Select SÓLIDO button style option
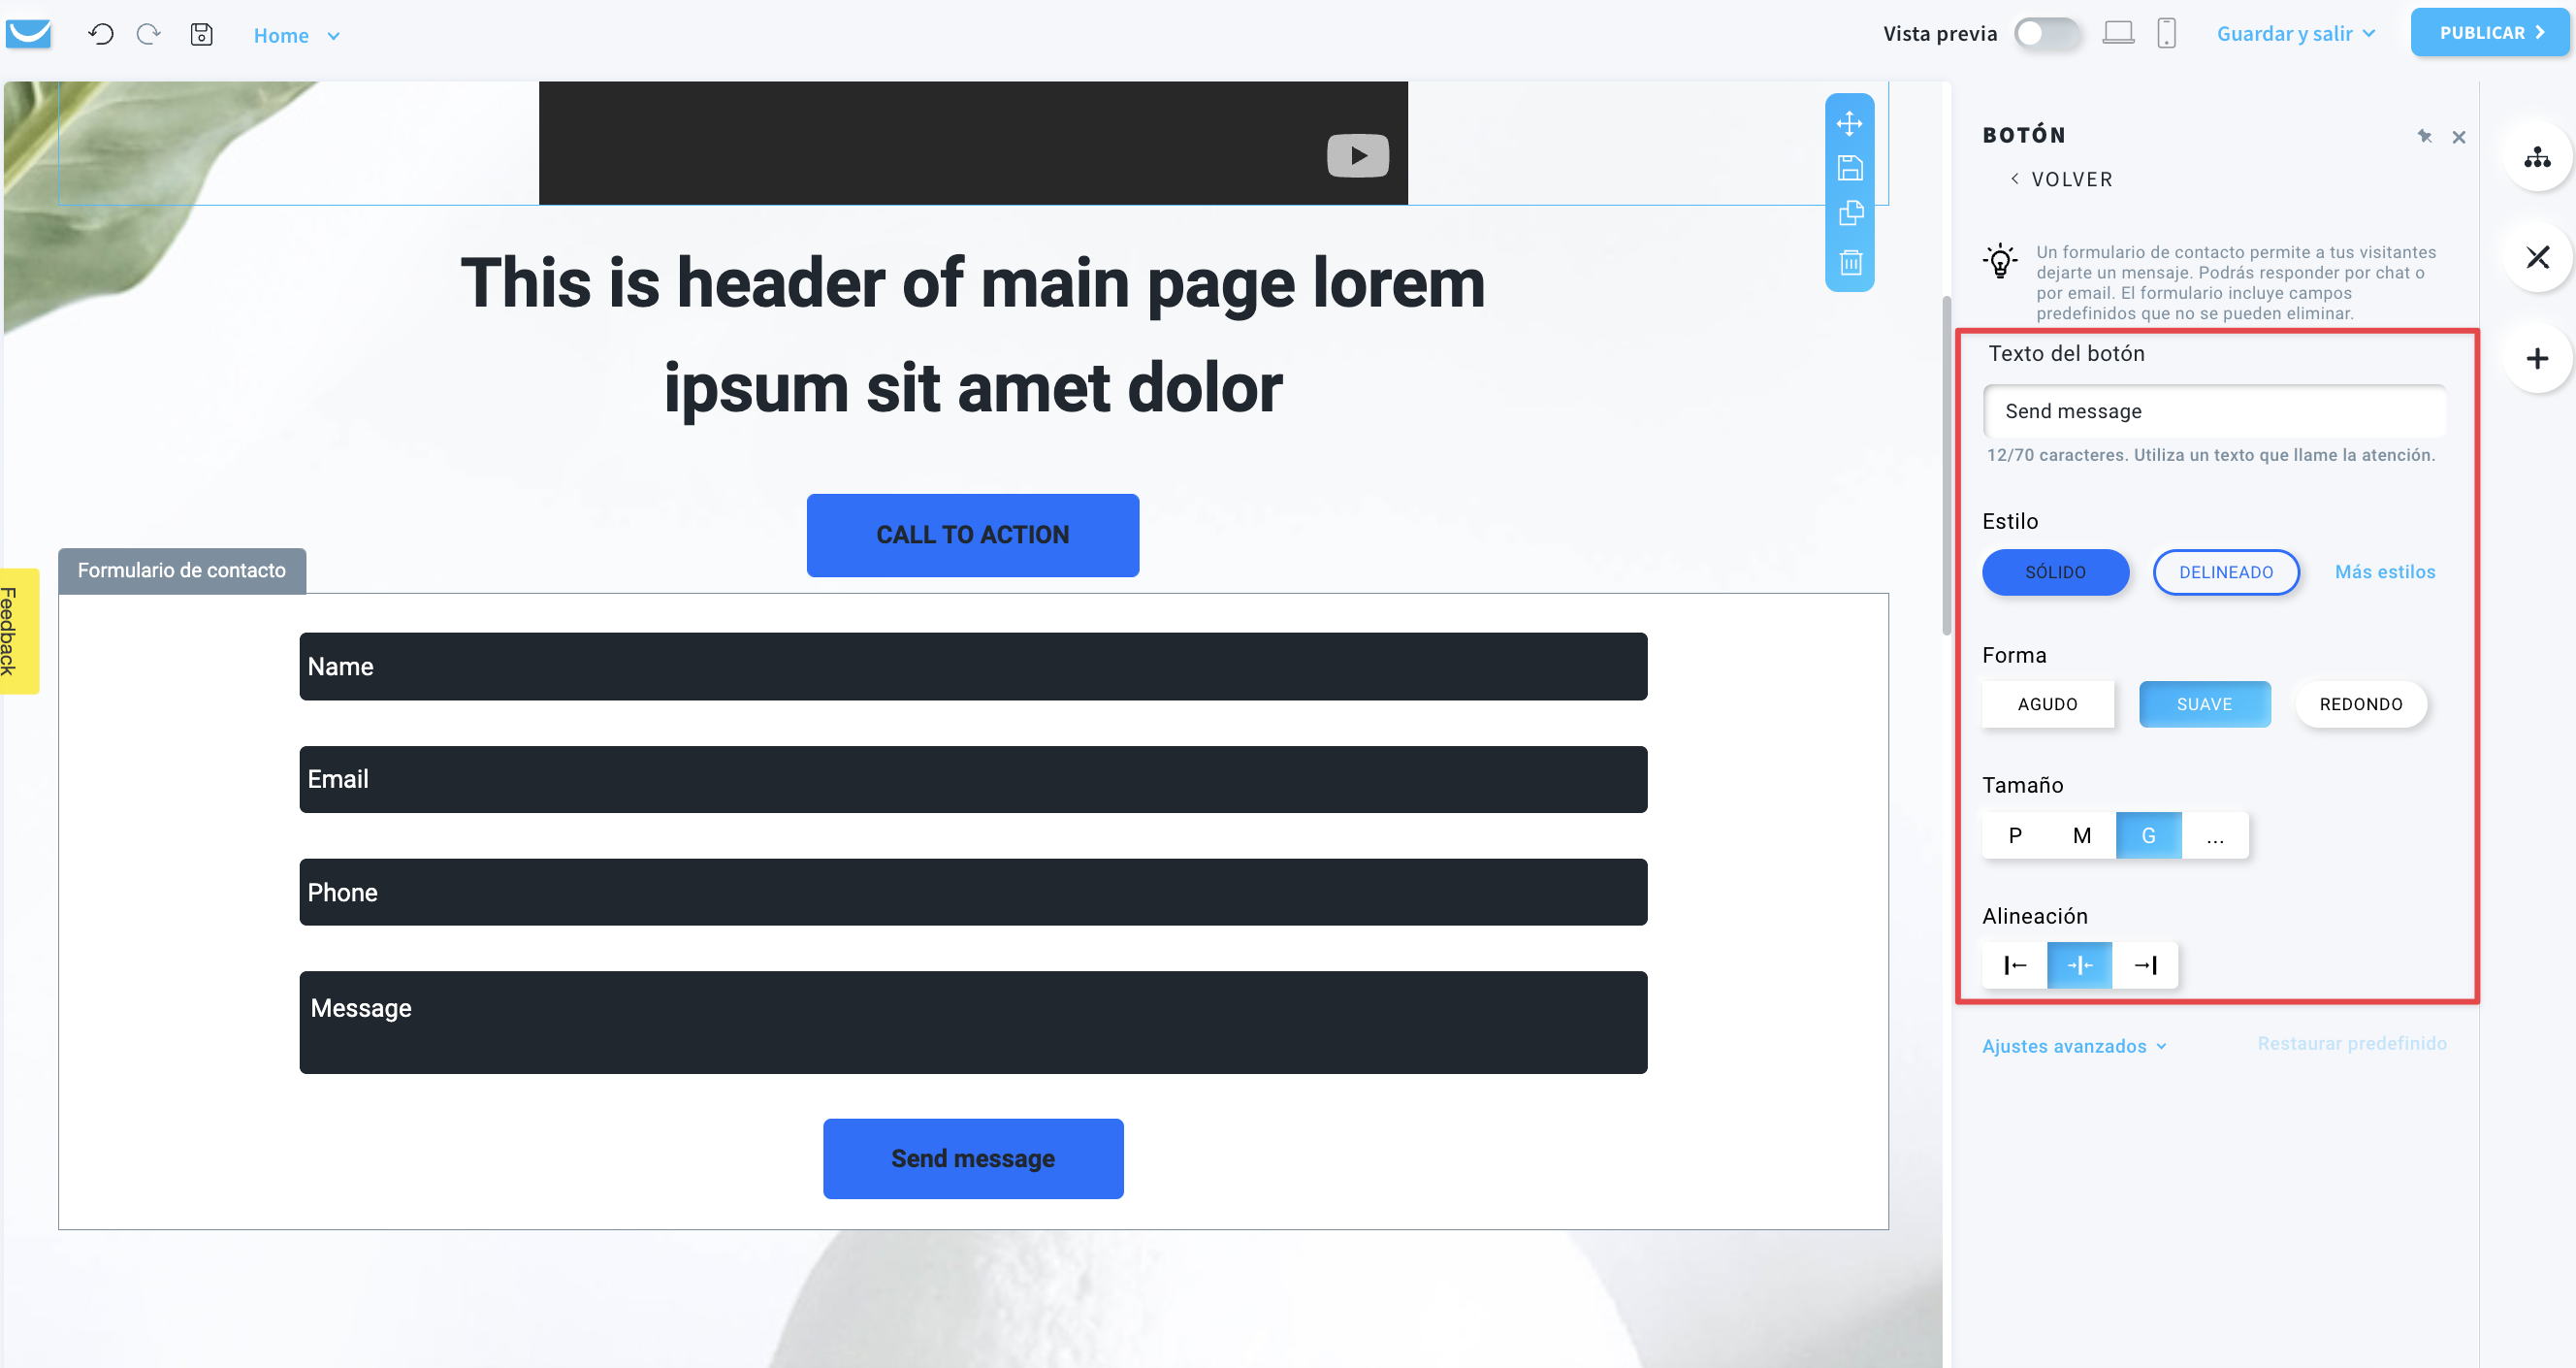 [x=2056, y=570]
